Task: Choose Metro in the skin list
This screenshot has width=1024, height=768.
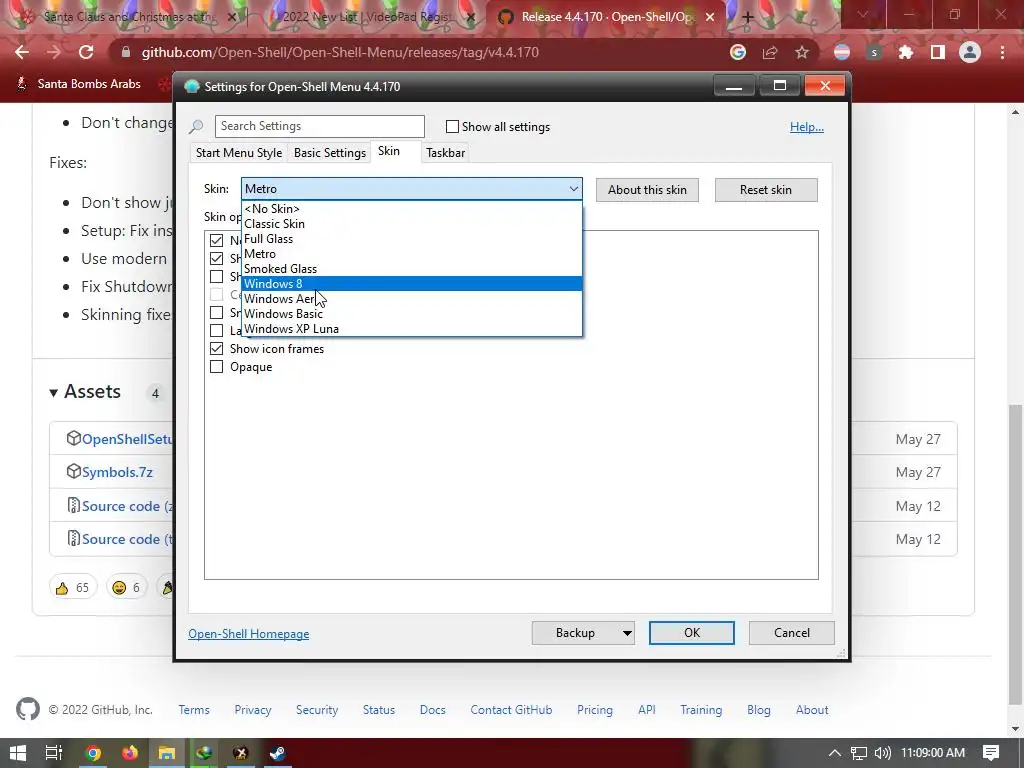Action: click(411, 254)
